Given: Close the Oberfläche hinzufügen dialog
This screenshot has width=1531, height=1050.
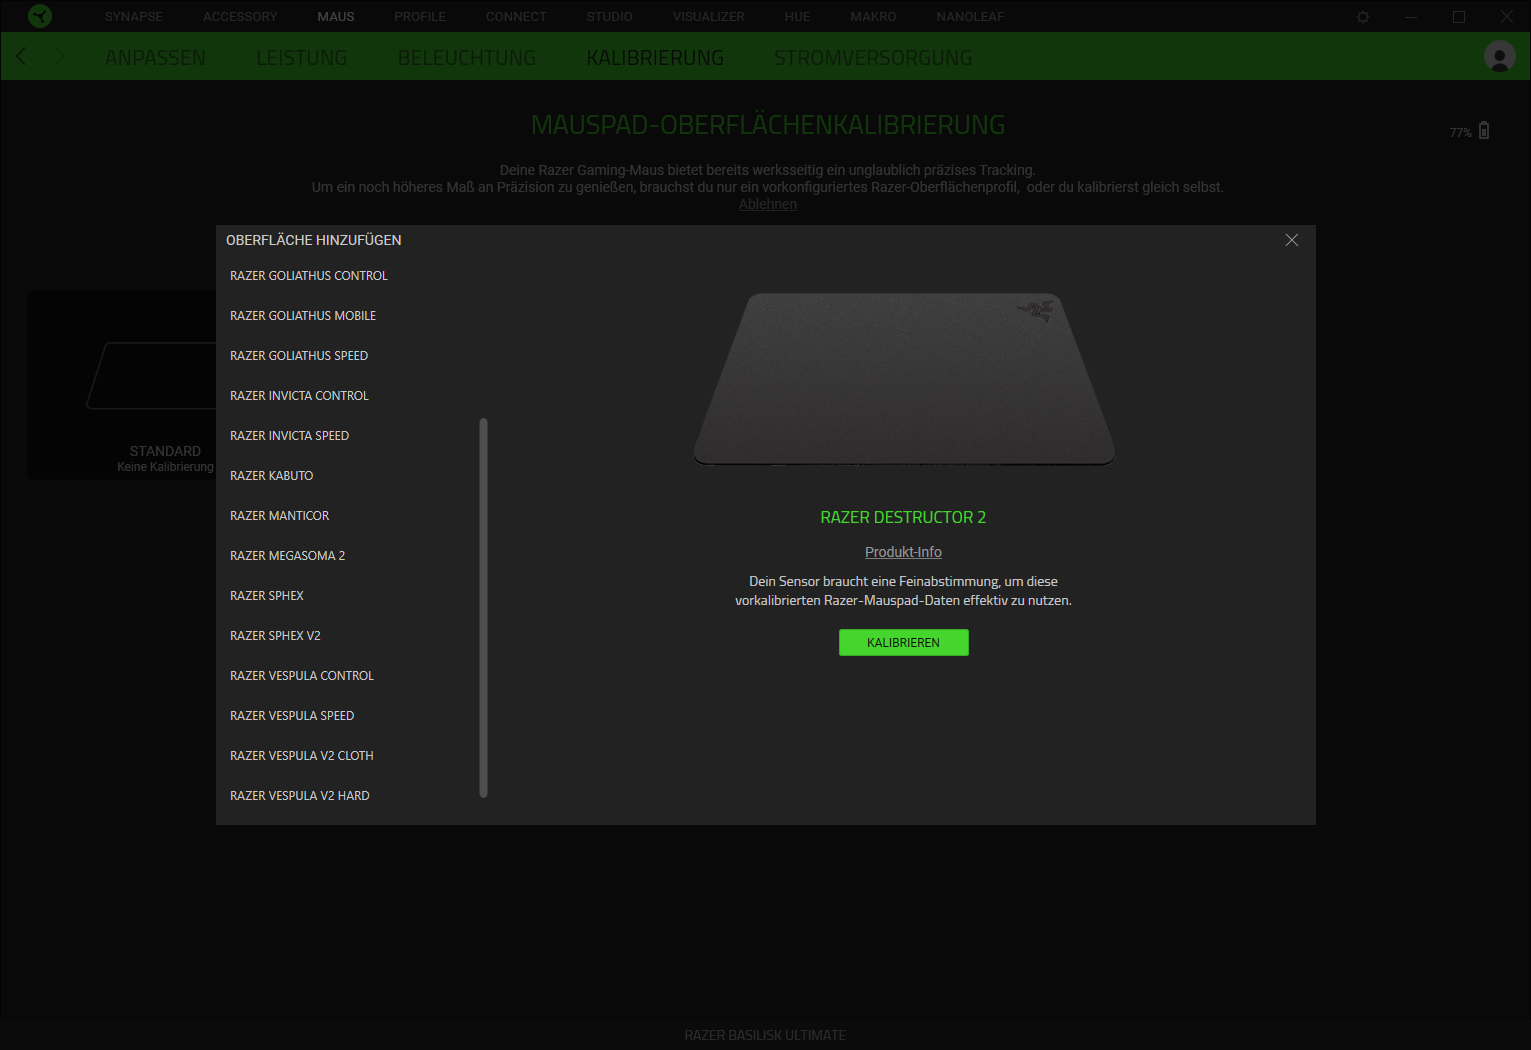Looking at the screenshot, I should point(1292,240).
